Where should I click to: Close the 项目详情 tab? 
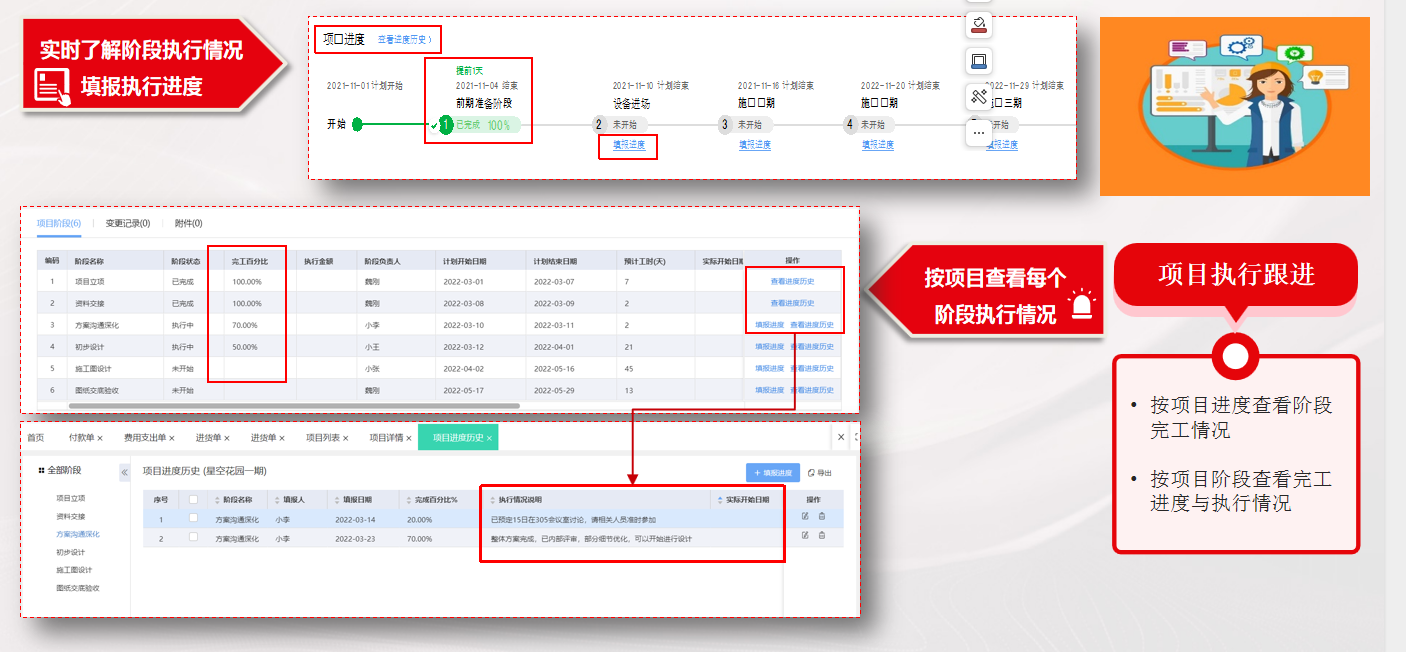(x=408, y=438)
